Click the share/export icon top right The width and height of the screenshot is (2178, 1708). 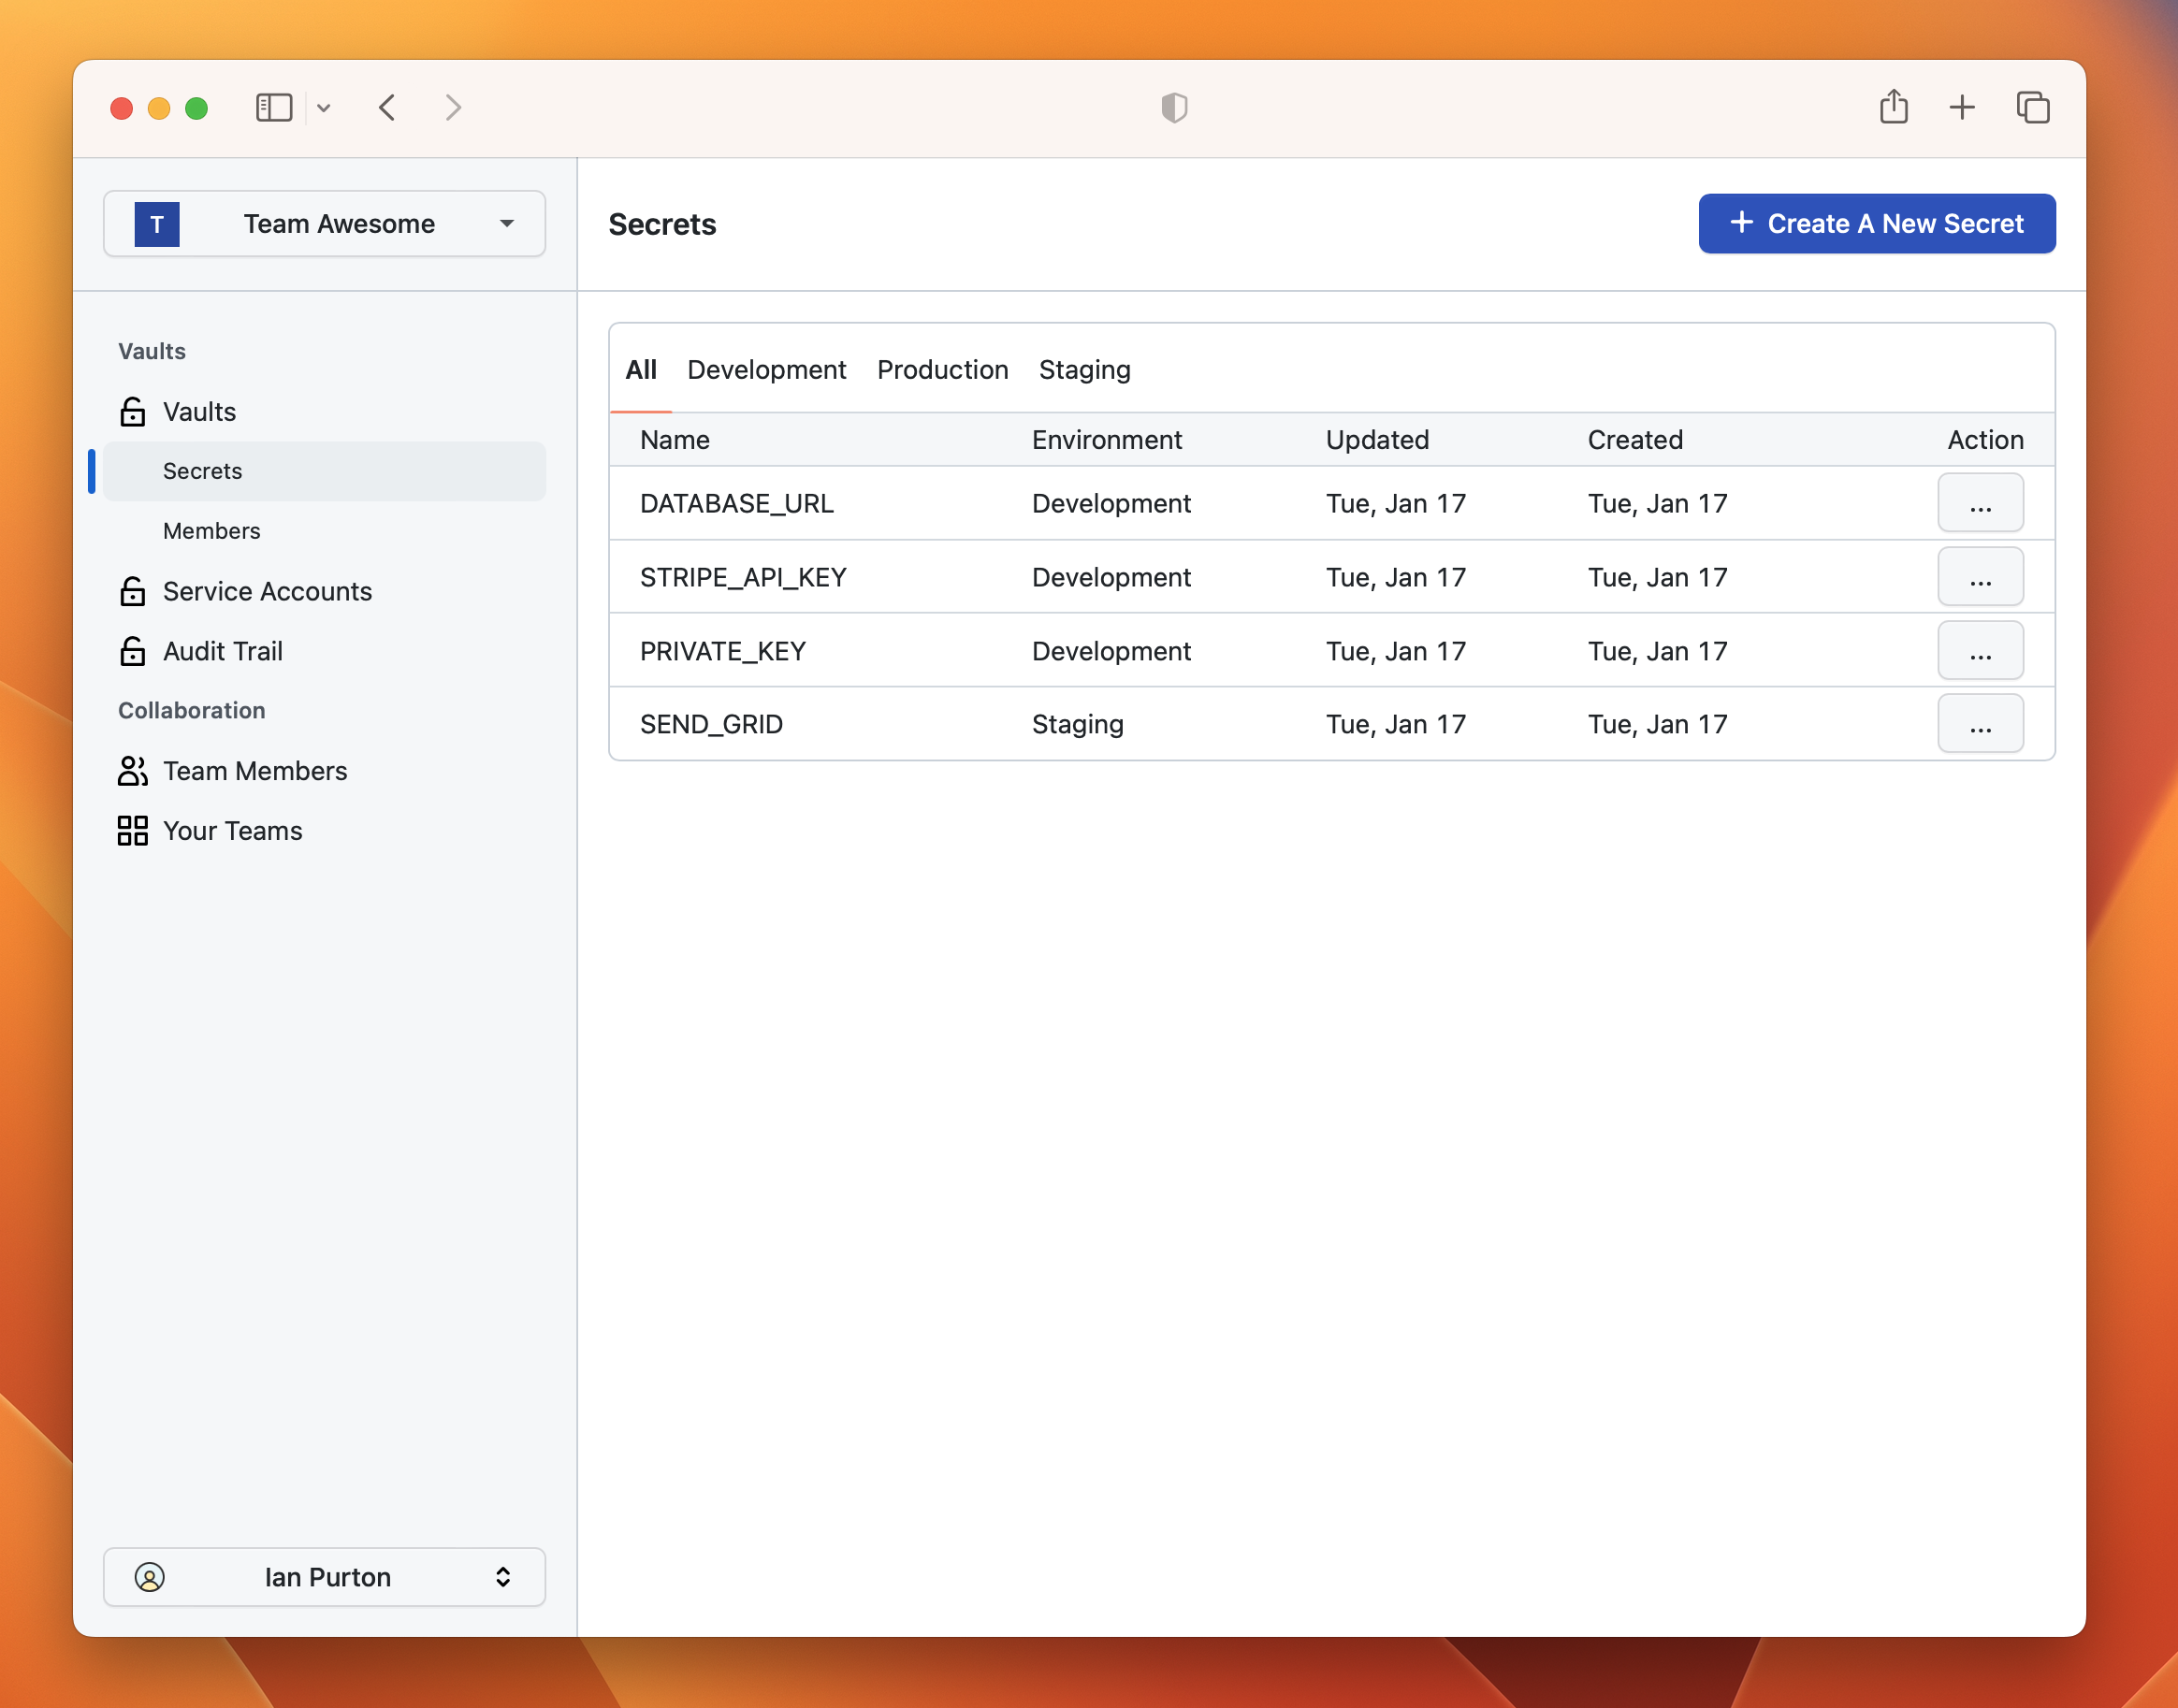[x=1894, y=106]
